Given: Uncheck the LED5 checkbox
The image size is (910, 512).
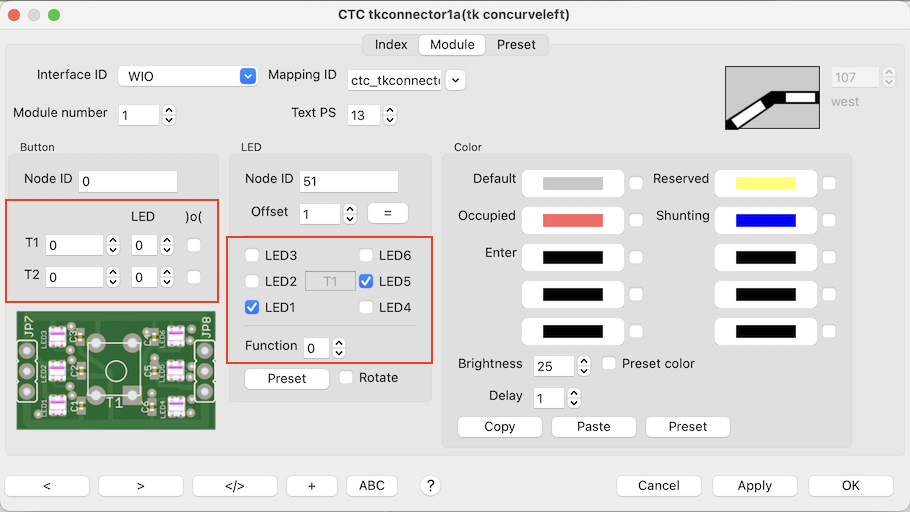Looking at the screenshot, I should point(366,282).
